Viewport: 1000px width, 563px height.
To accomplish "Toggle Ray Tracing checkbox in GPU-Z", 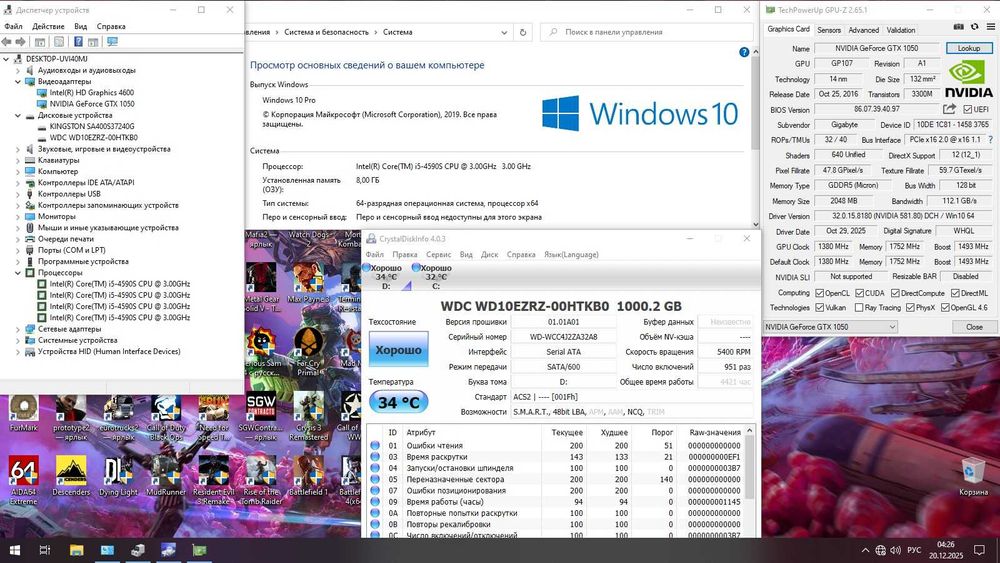I will (859, 308).
